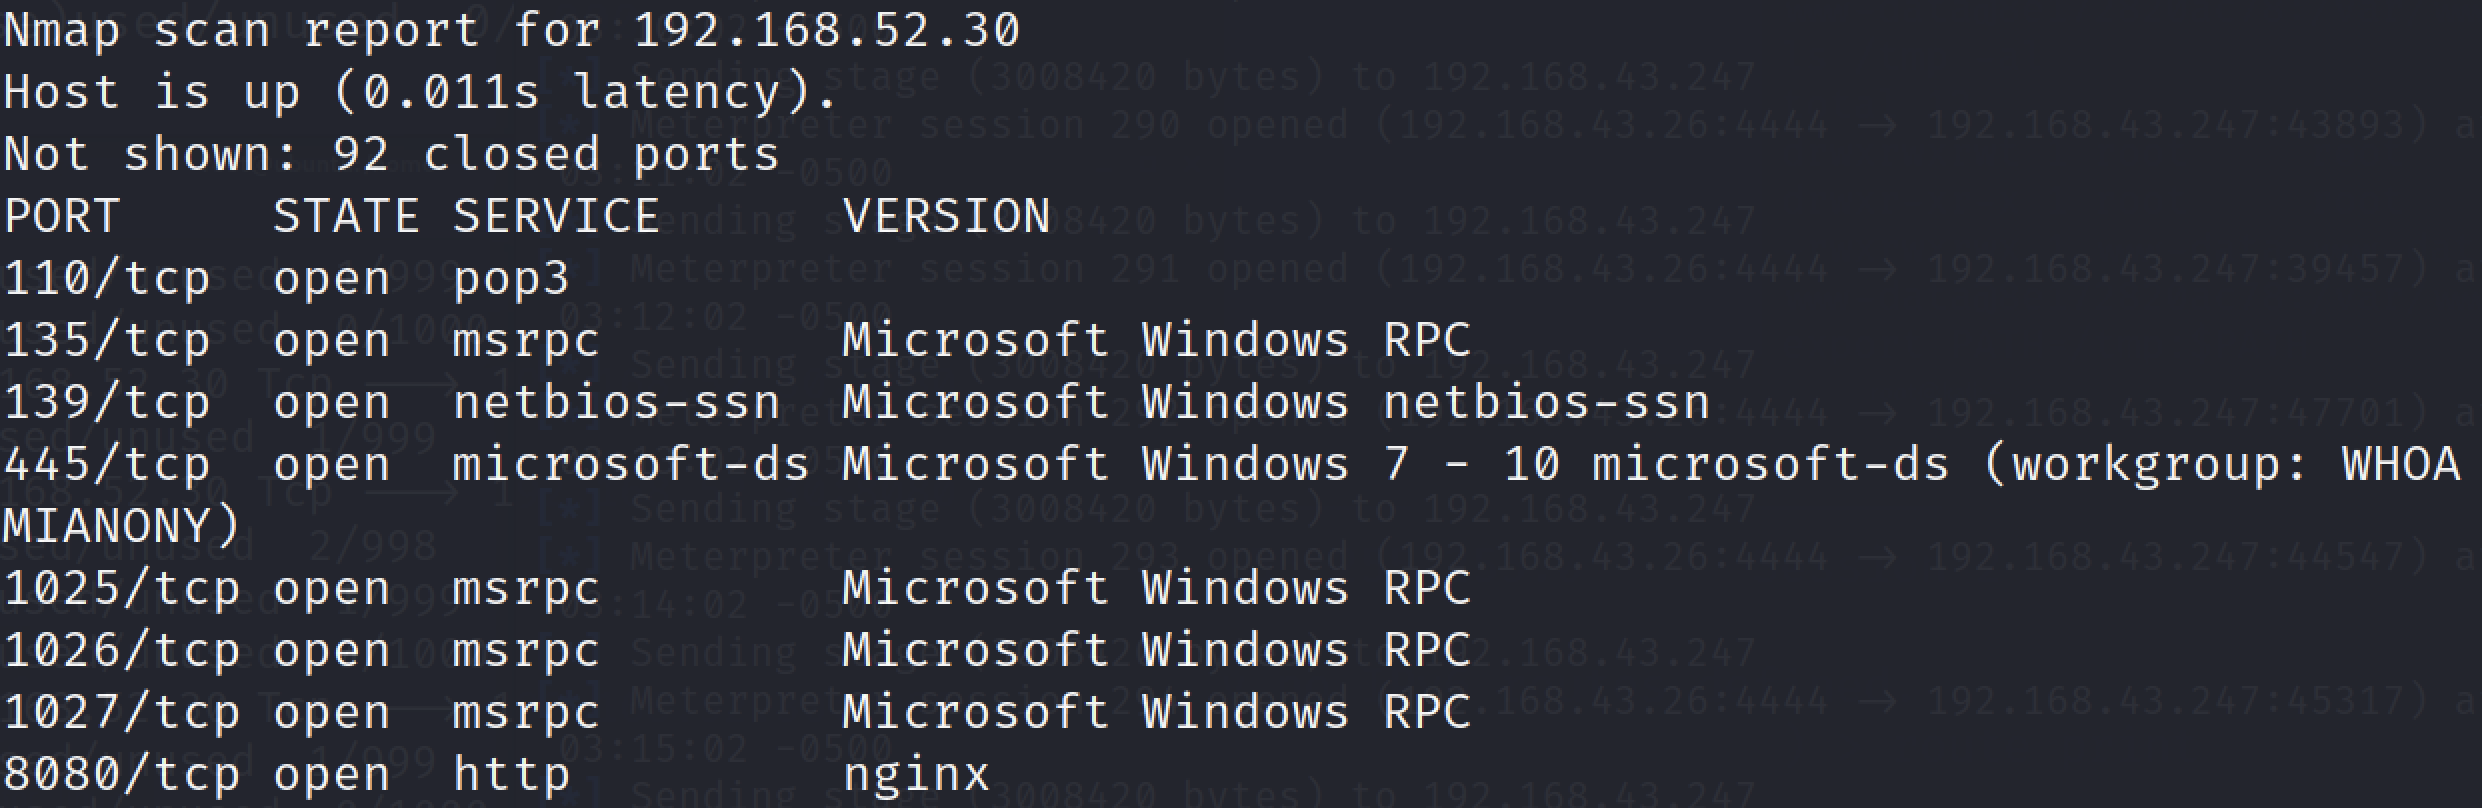Click the 1027/tcp port entry
Viewport: 2482px width, 808px height.
121,712
